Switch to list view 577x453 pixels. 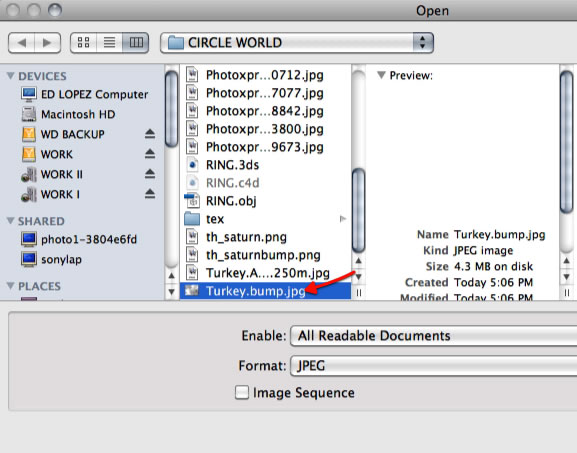pos(109,43)
